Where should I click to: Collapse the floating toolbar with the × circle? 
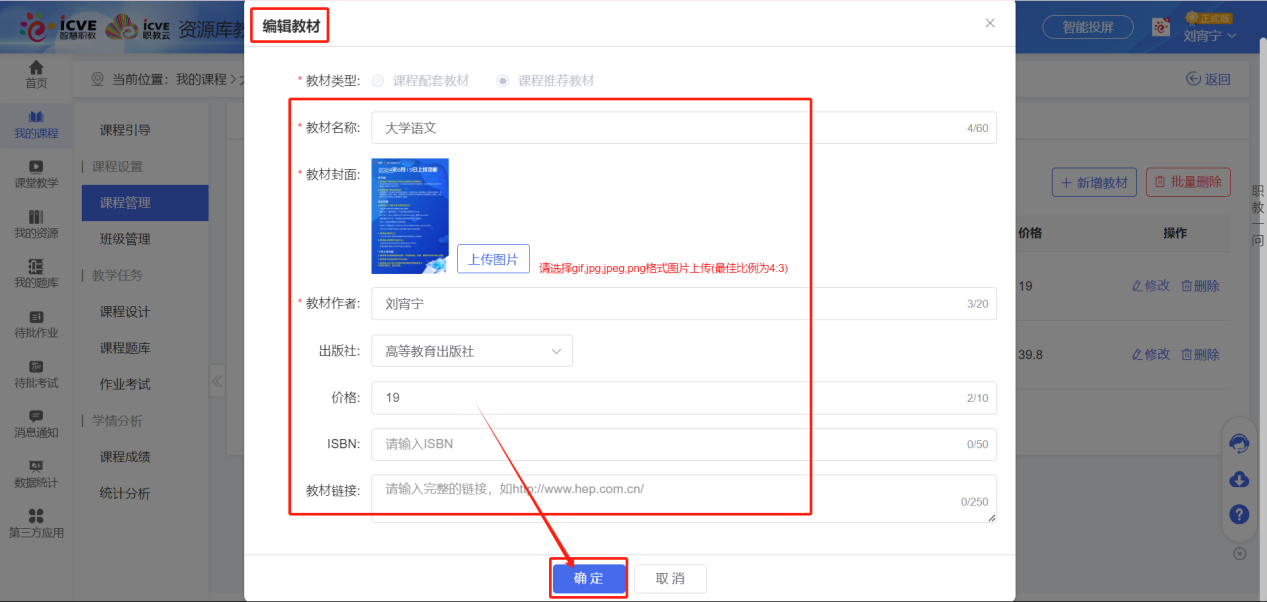1238,552
